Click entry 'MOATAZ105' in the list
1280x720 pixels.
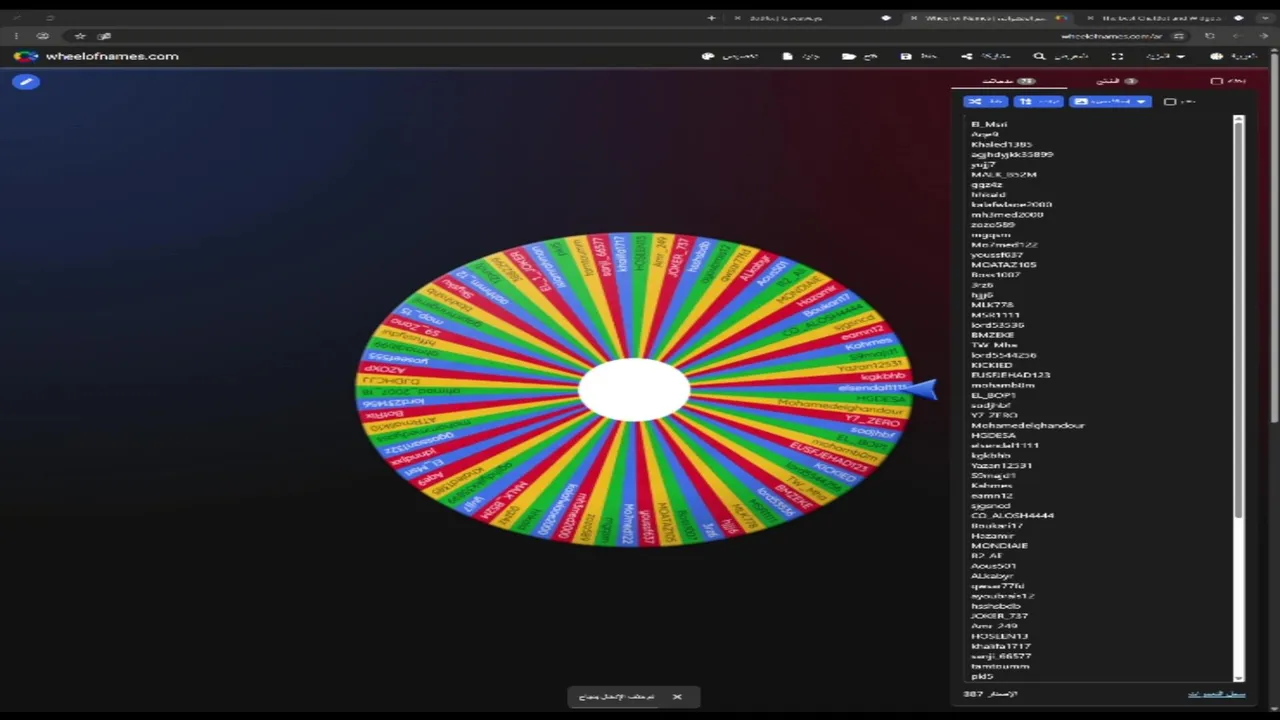[1004, 265]
